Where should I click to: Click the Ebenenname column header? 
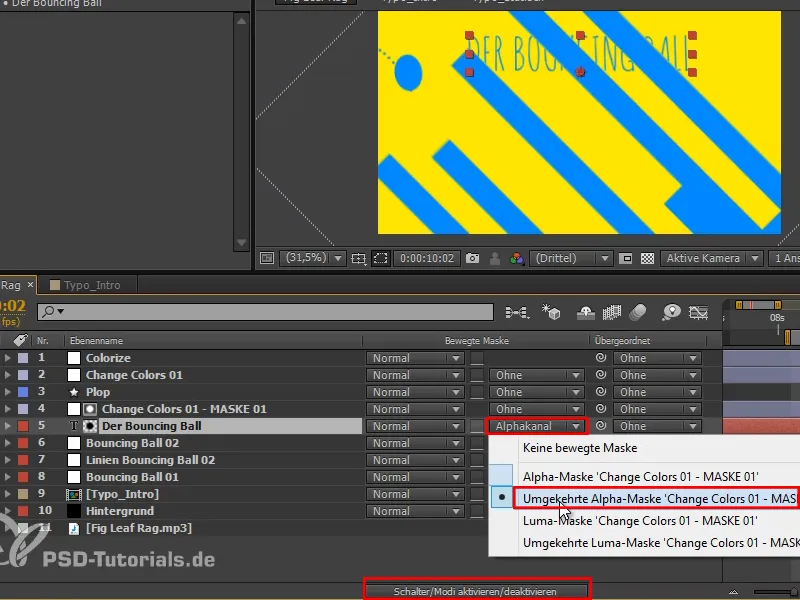tap(96, 340)
